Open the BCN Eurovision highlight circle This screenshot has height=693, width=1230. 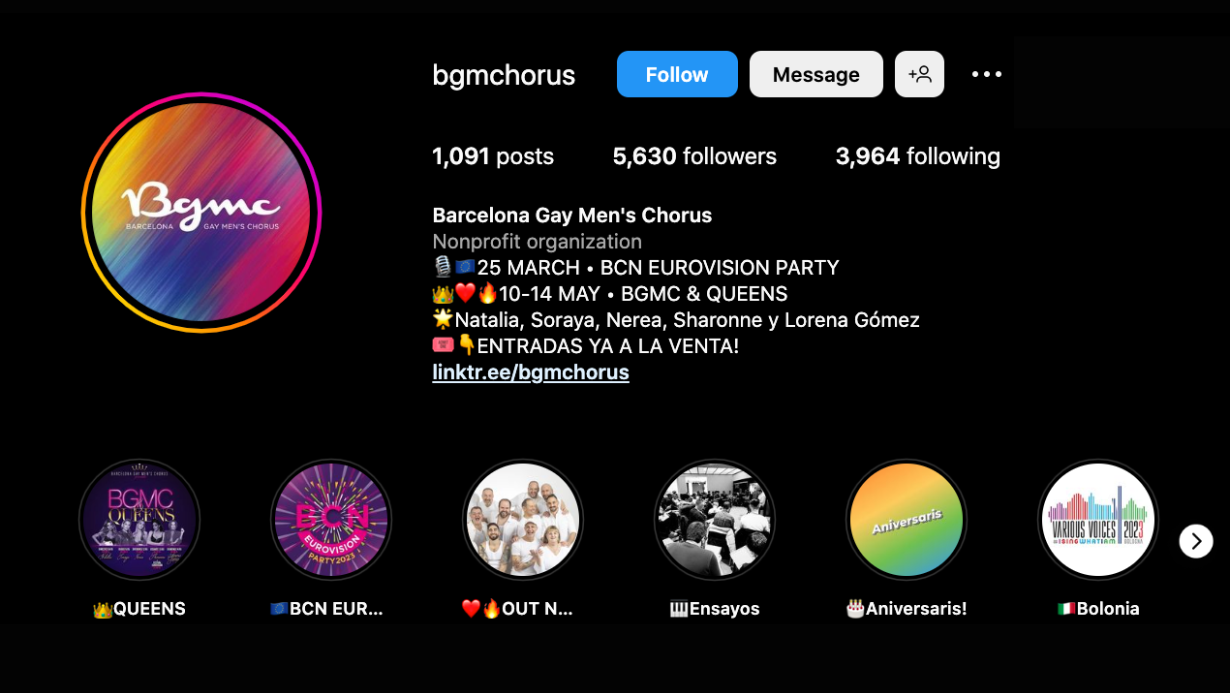(331, 520)
